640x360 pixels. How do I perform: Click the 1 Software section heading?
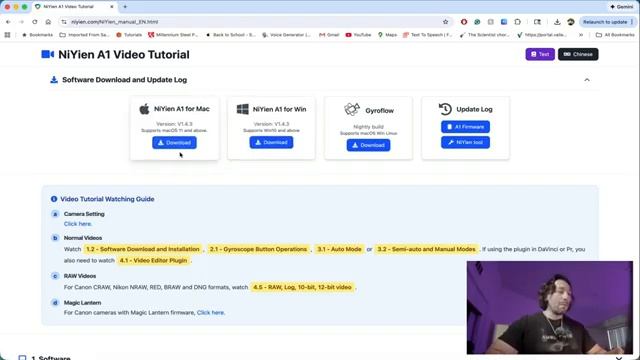tap(51, 358)
